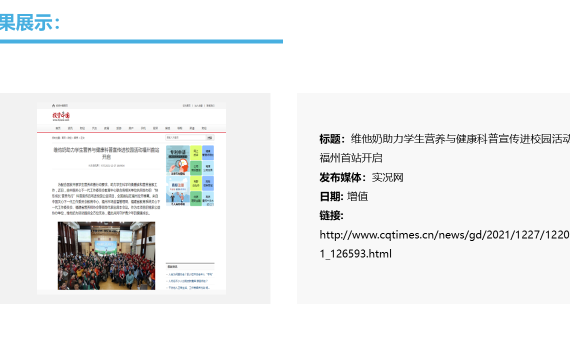Click the top yellow tile in the sidebar grid
The width and height of the screenshot is (570, 360).
196,152
